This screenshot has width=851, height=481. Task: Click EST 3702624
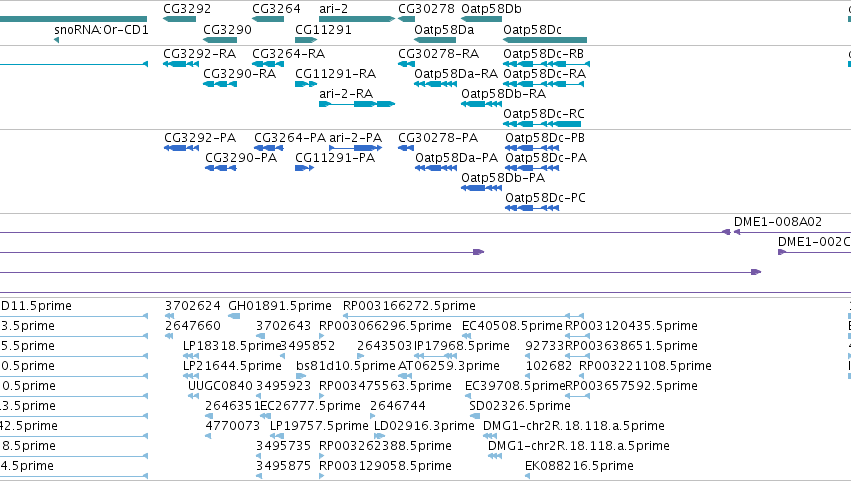pyautogui.click(x=169, y=316)
